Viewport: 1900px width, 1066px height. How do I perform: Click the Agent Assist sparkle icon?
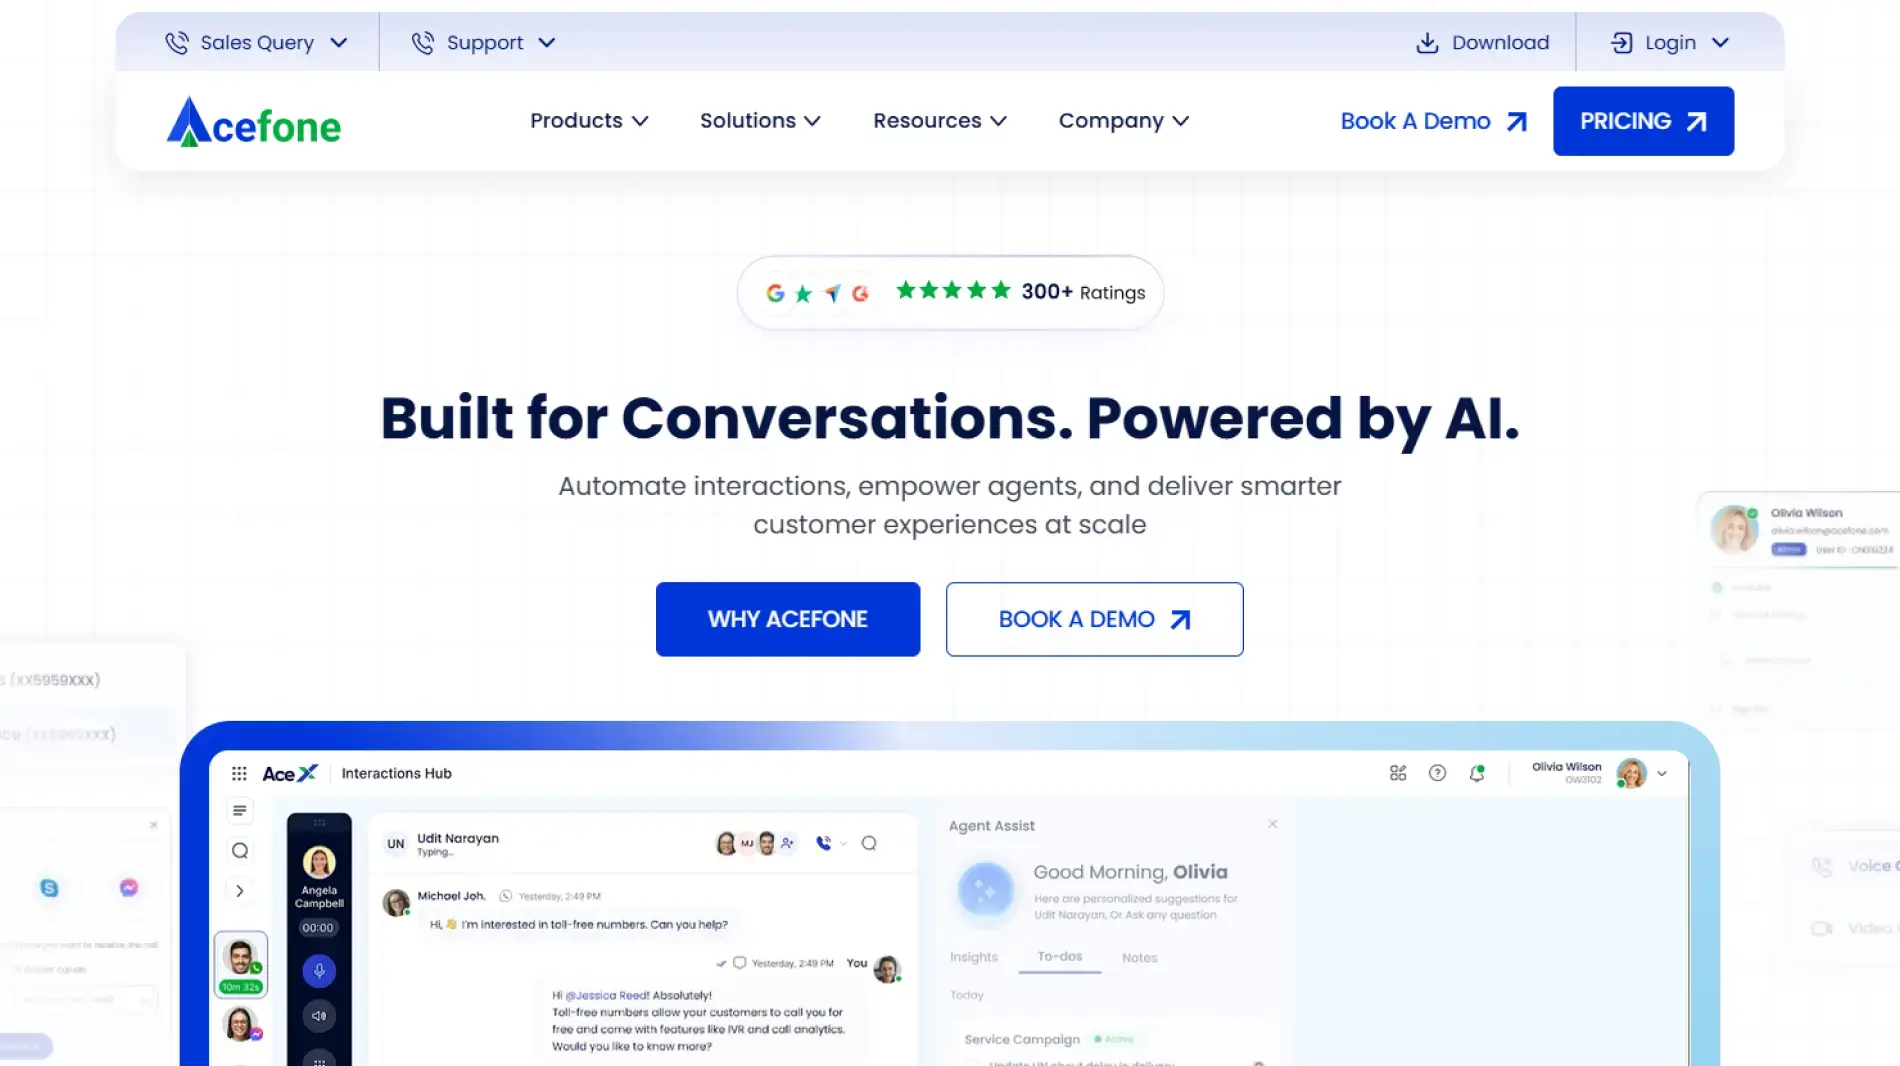click(985, 889)
